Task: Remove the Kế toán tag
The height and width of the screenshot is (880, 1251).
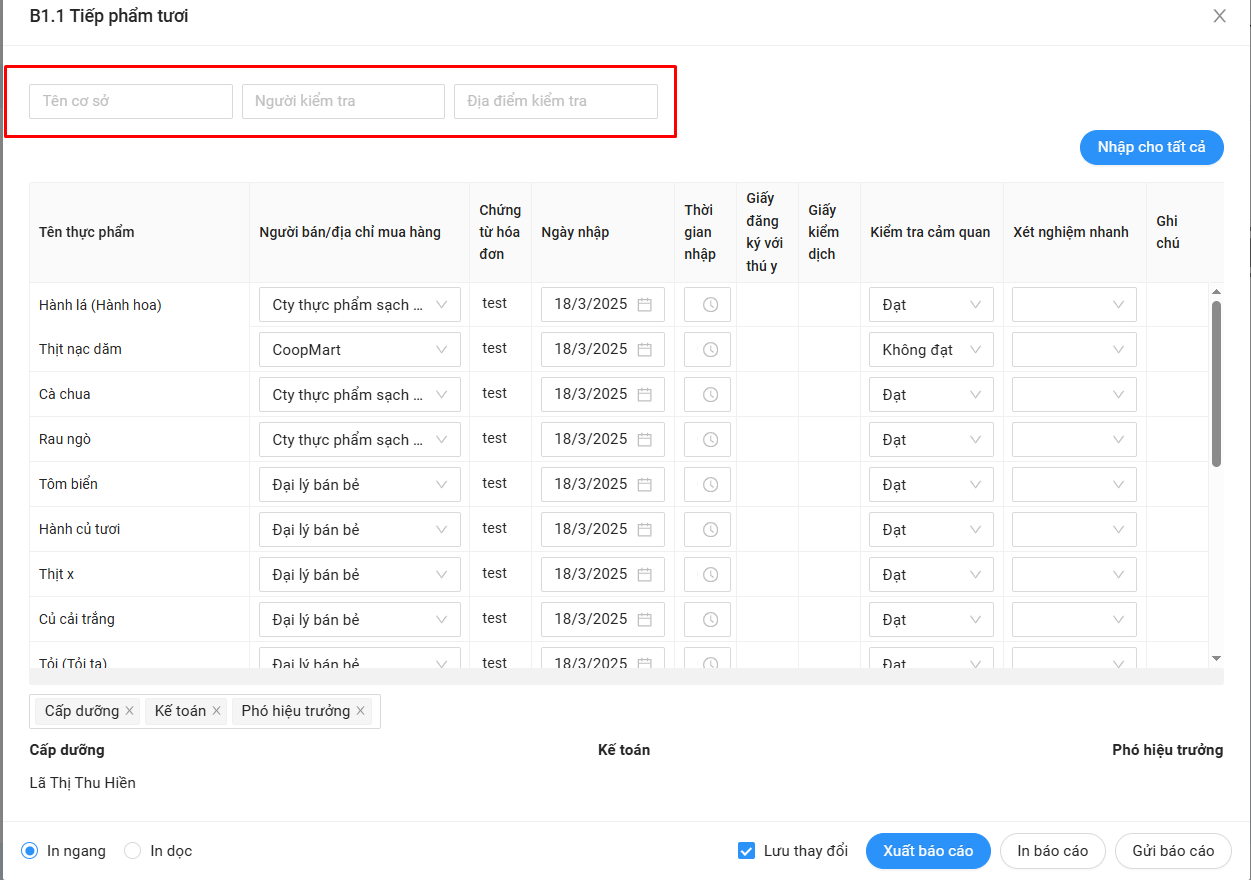Action: point(216,711)
